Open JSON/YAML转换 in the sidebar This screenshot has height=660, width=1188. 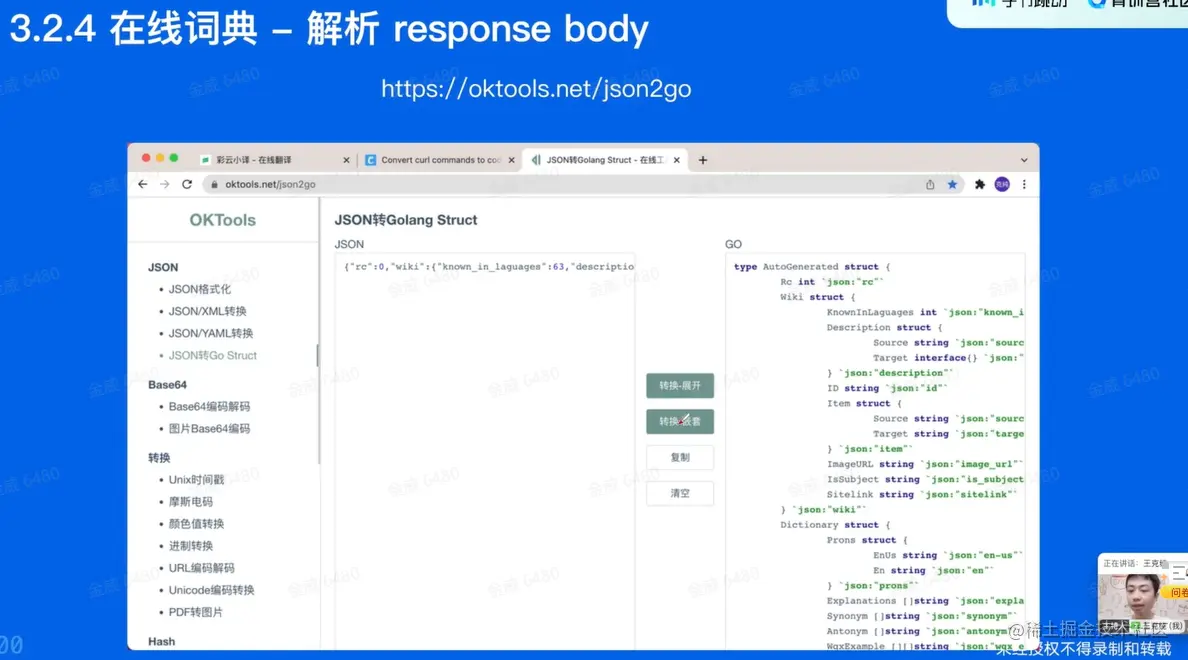tap(211, 333)
